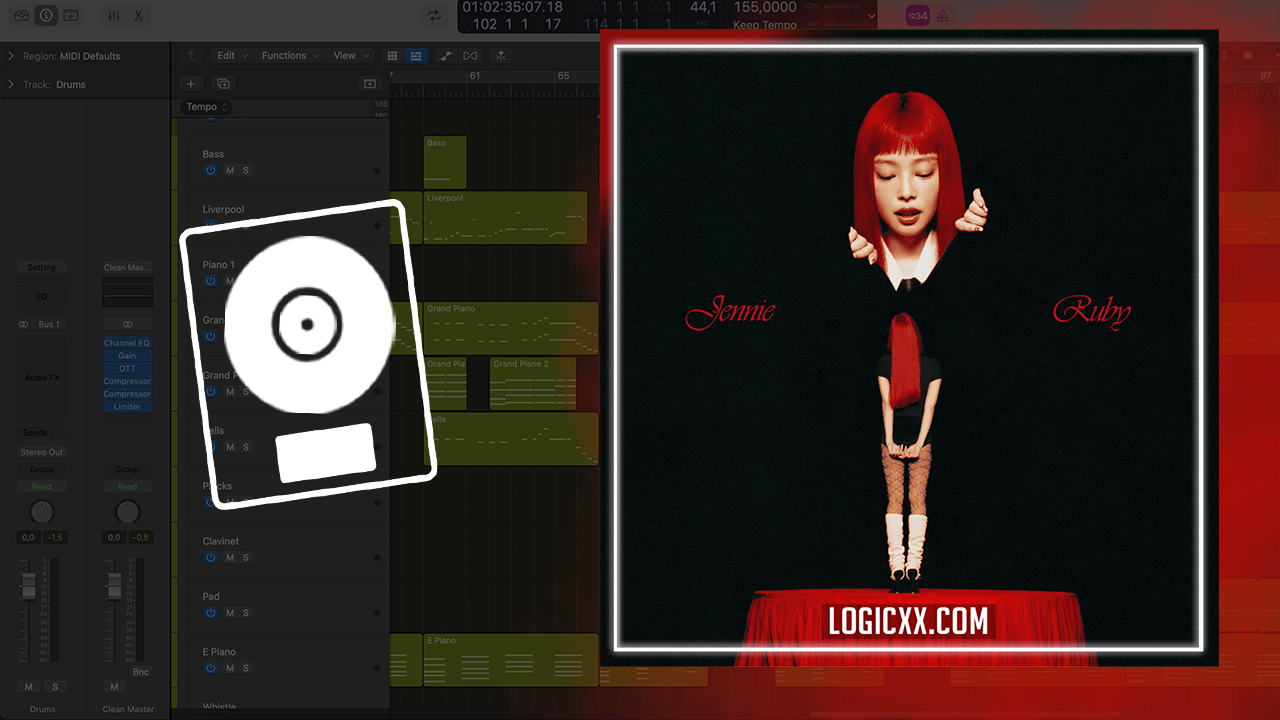Select the Bass MIDI region
This screenshot has height=720, width=1280.
(x=445, y=162)
